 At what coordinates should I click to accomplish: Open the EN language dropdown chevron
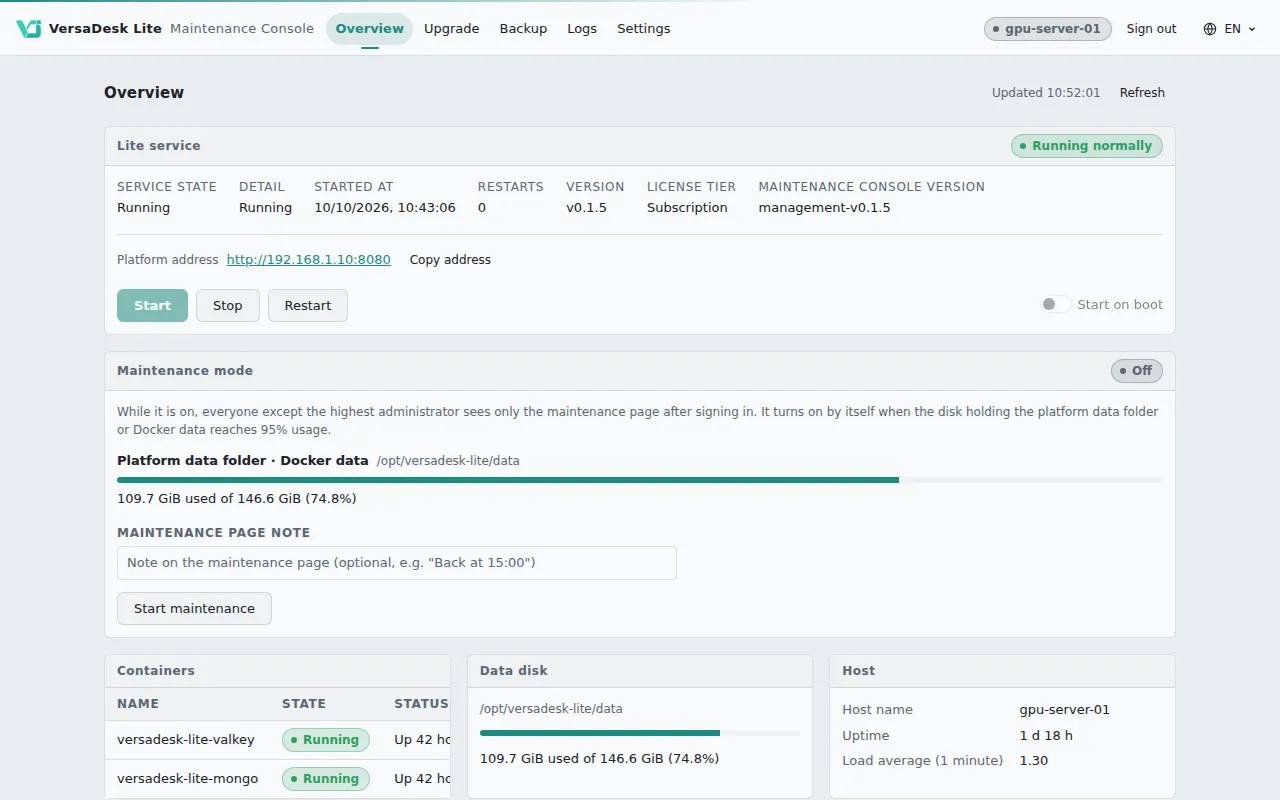click(x=1252, y=30)
